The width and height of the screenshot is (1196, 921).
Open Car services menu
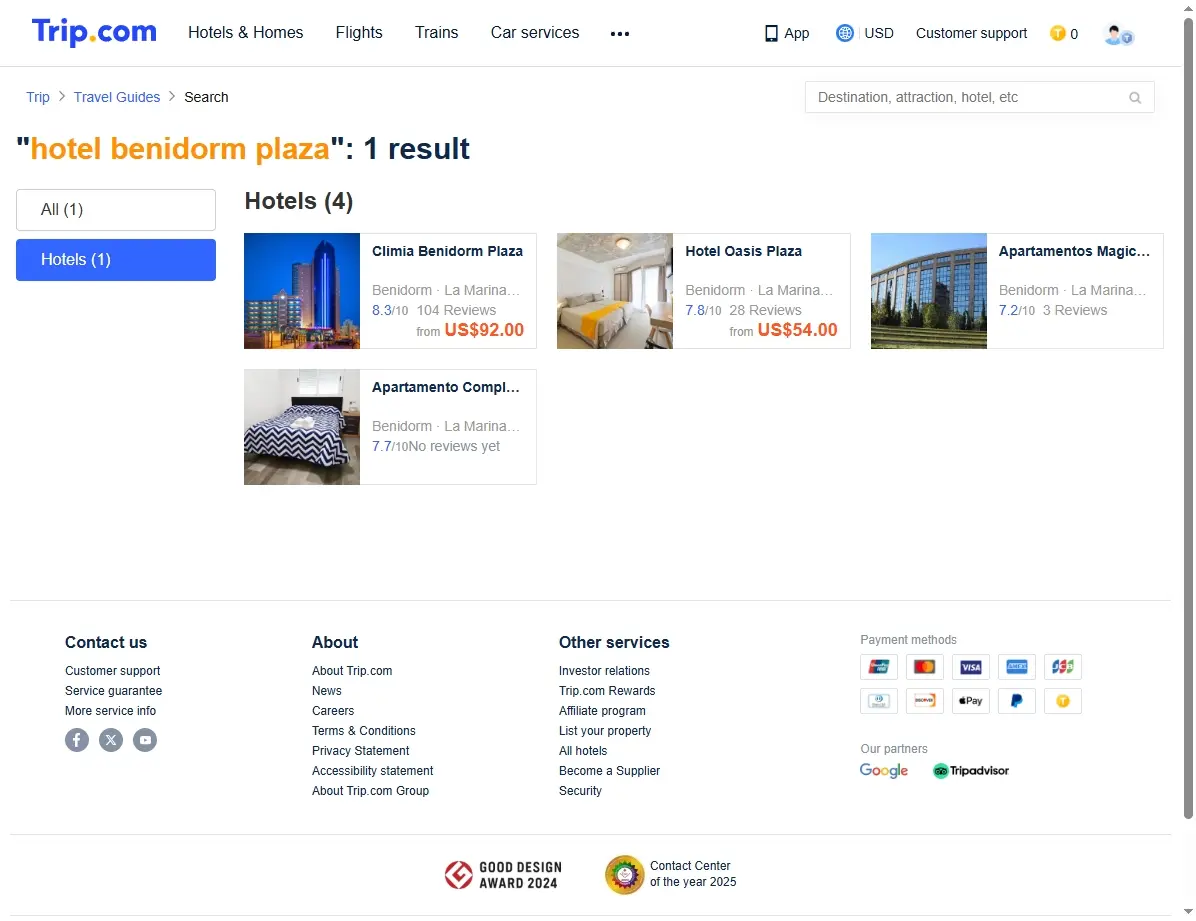pos(535,33)
